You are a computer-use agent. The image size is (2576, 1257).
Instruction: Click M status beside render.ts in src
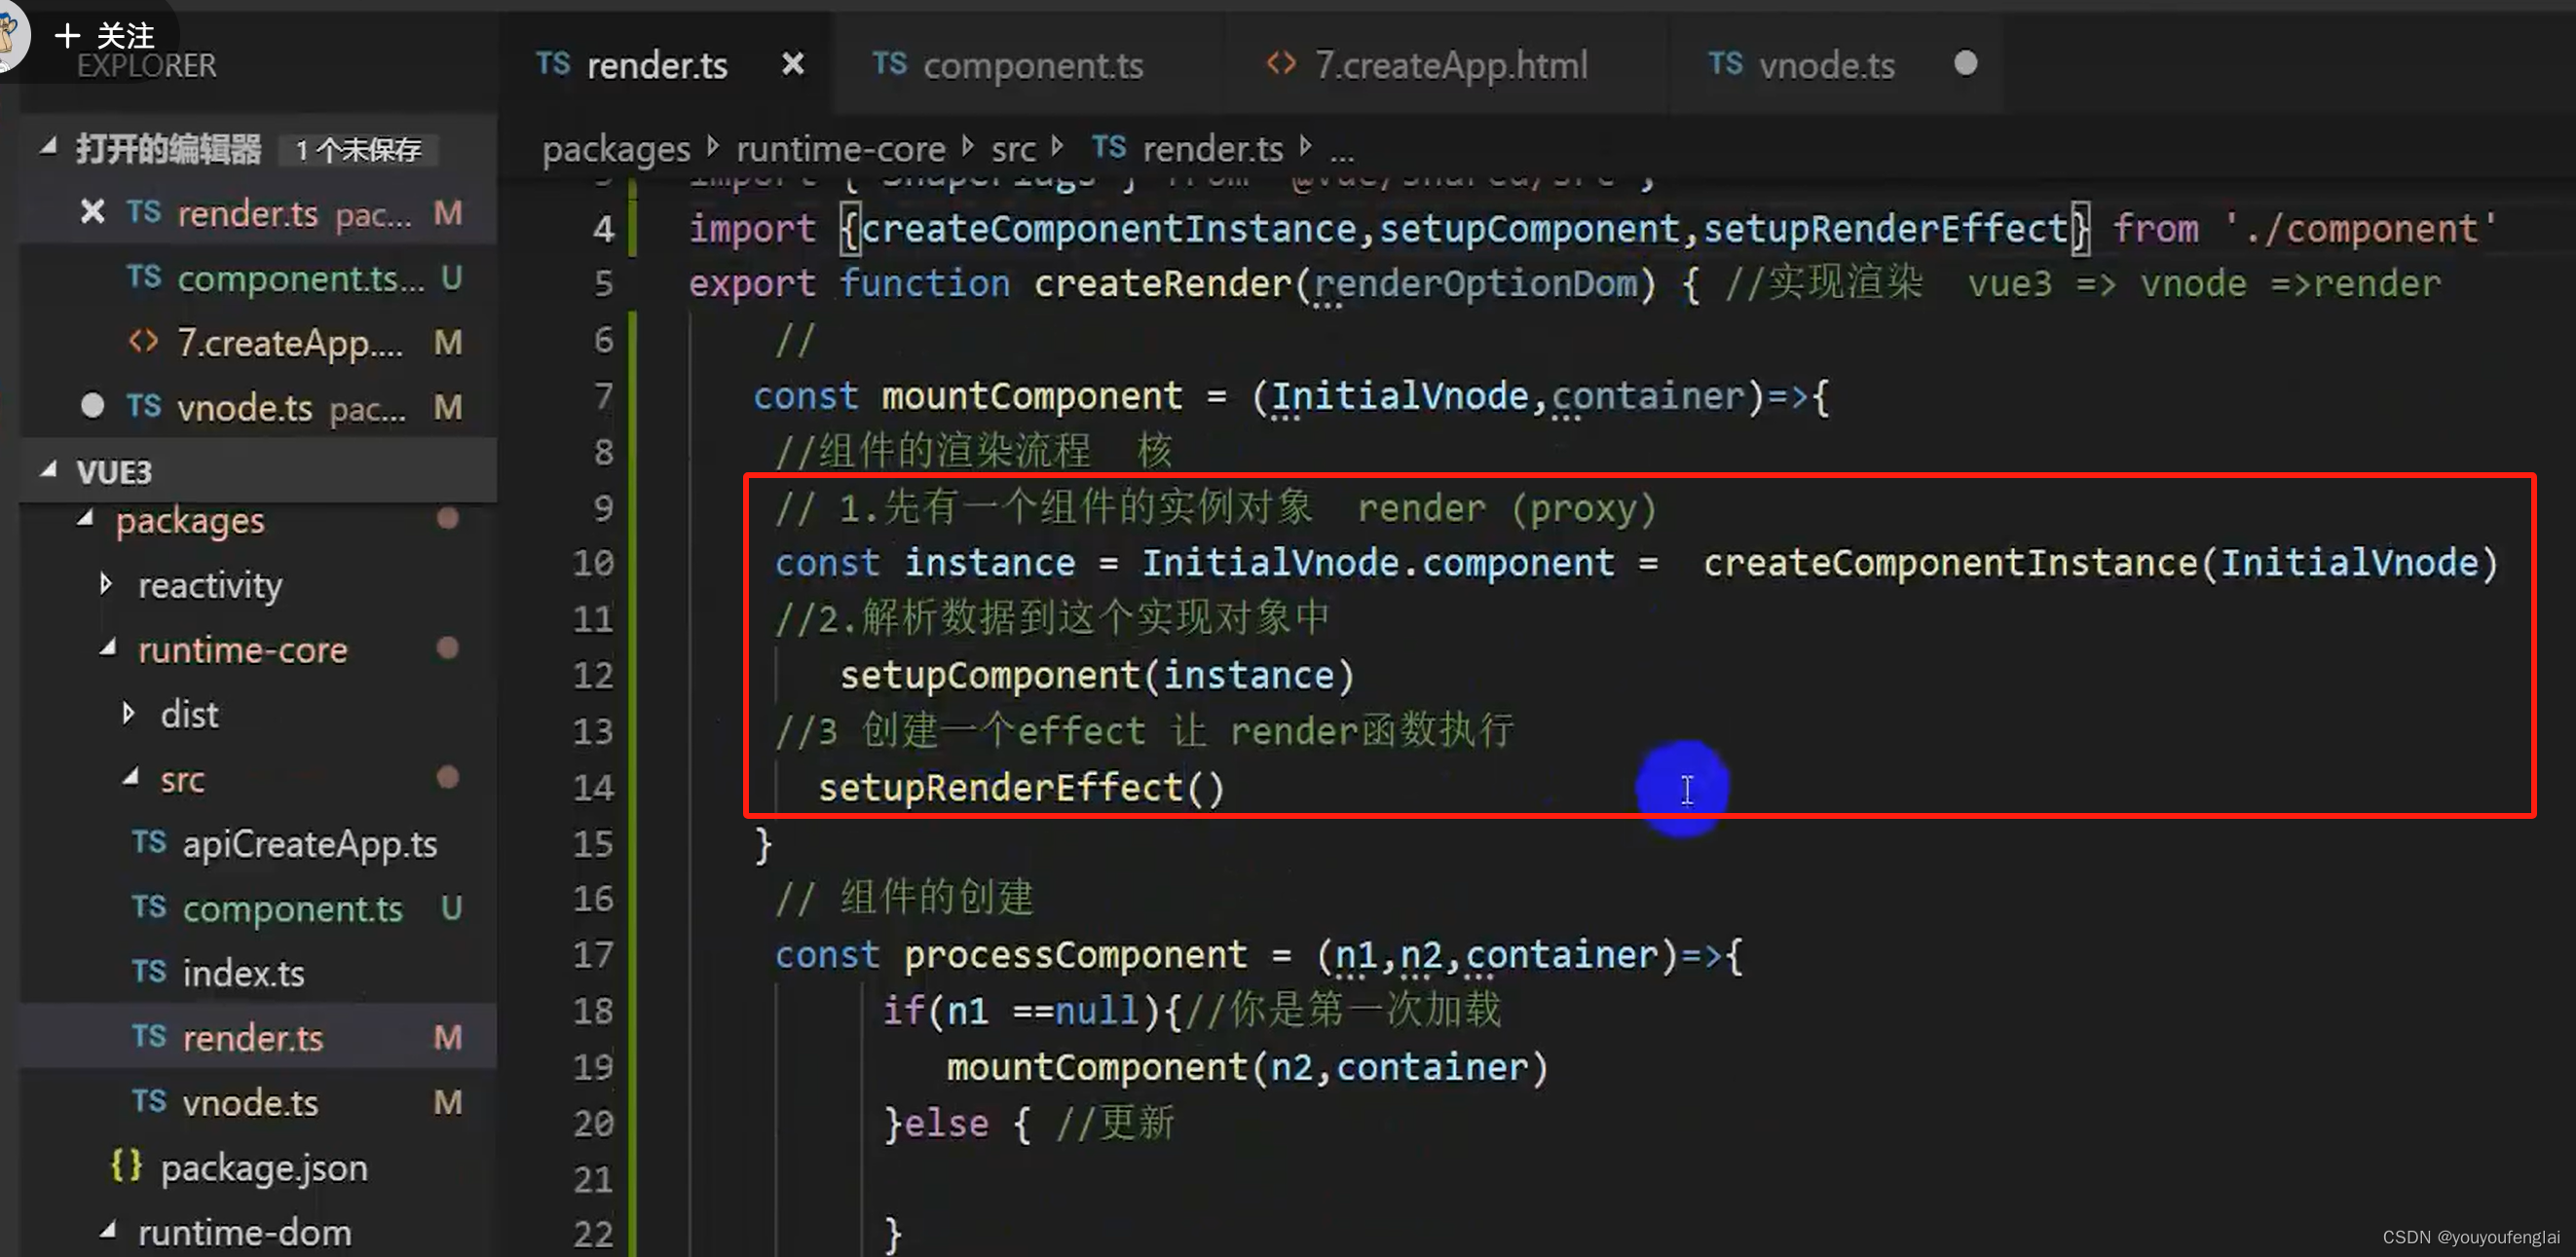[x=448, y=1038]
